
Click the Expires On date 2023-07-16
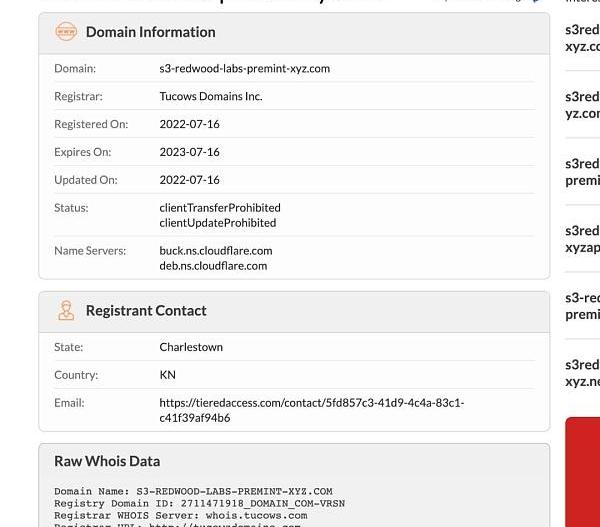(x=189, y=152)
